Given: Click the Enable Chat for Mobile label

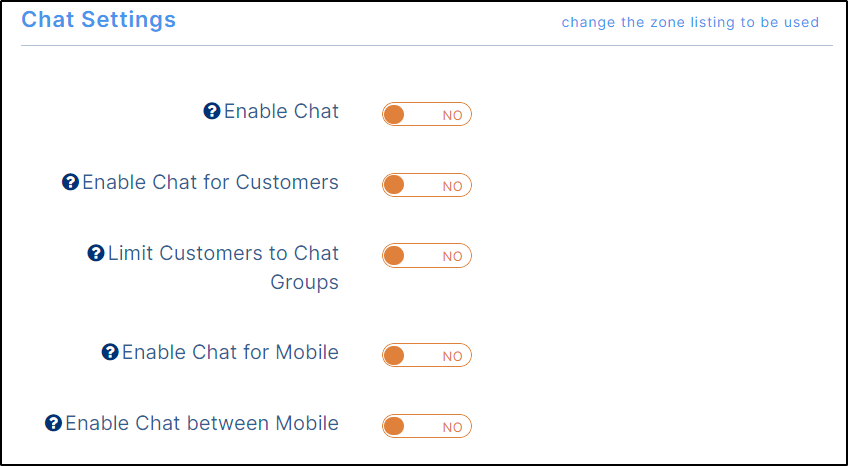Looking at the screenshot, I should (x=230, y=352).
